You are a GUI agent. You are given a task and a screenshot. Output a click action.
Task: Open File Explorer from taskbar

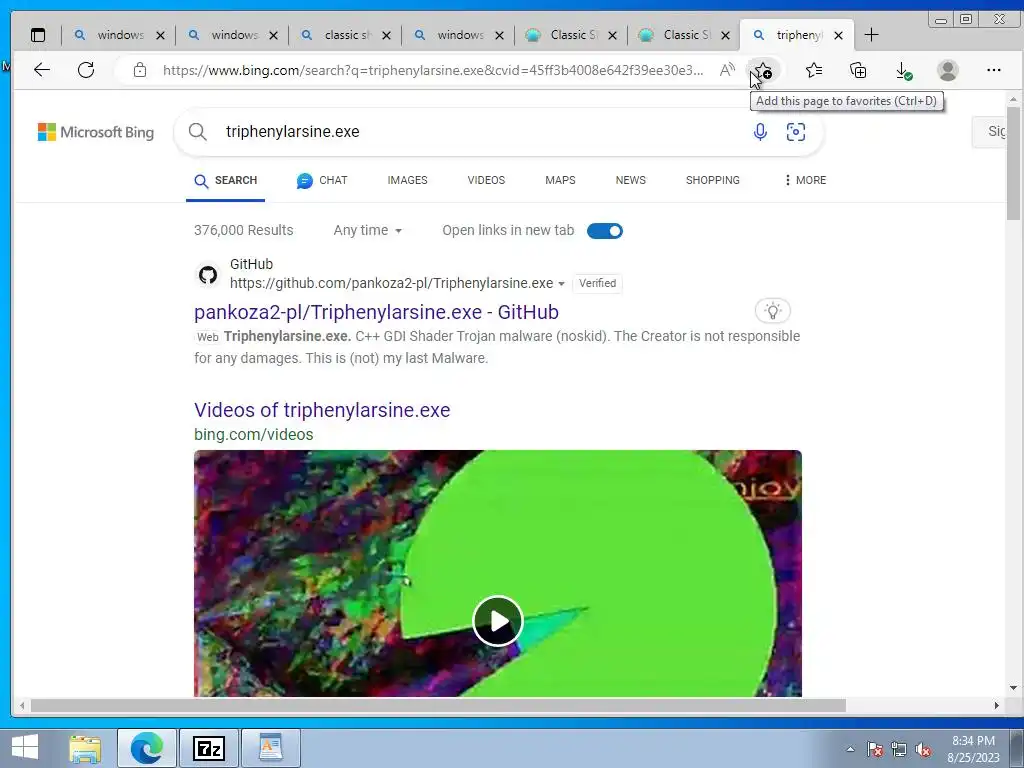(x=85, y=749)
